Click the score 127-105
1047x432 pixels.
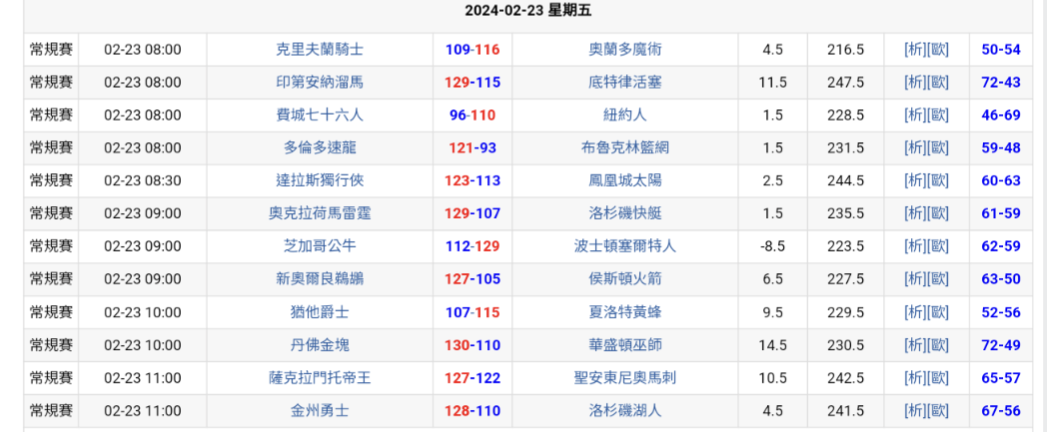[473, 278]
